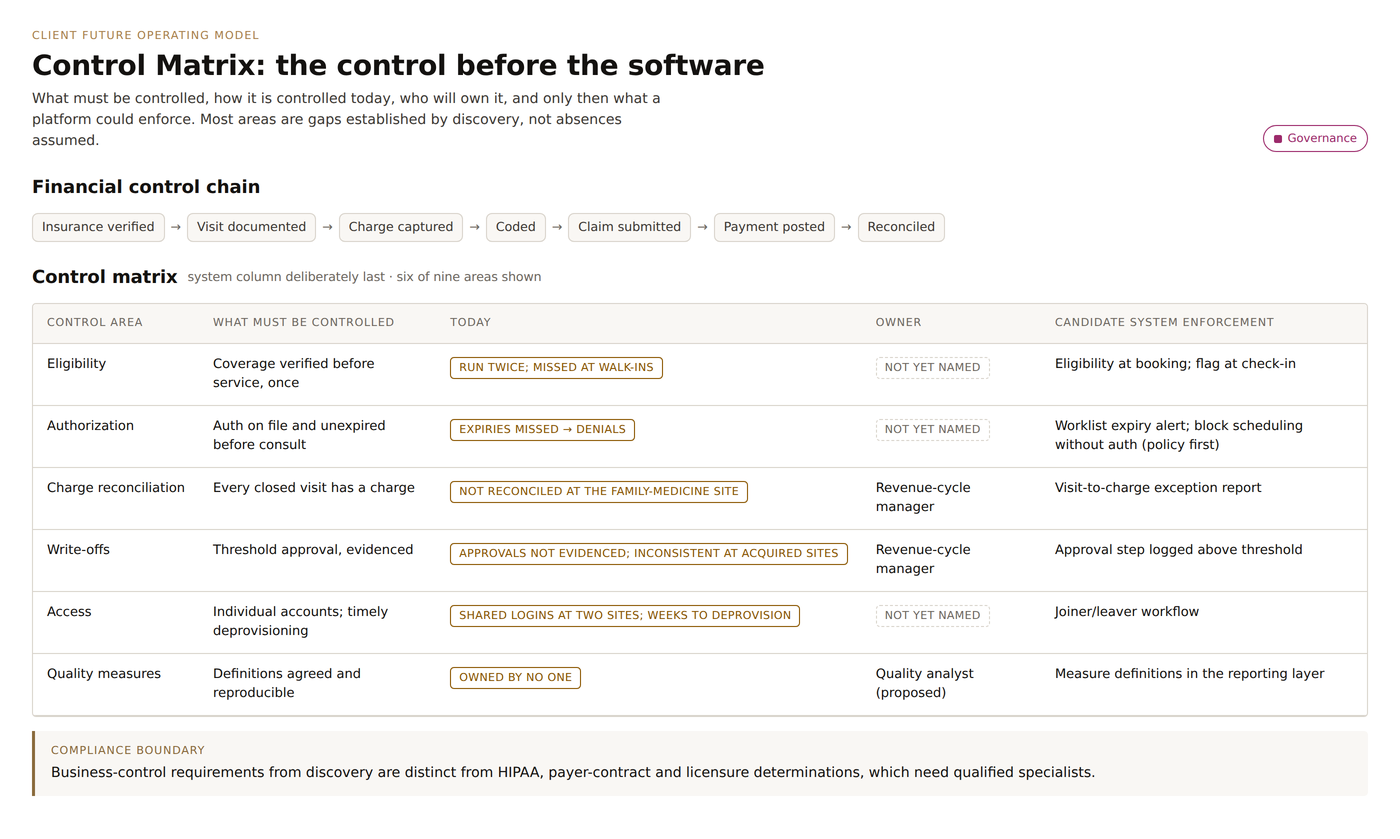Image resolution: width=1400 pixels, height=839 pixels.
Task: Click Revenue-cycle manager in Charge reconciliation row
Action: [x=923, y=497]
